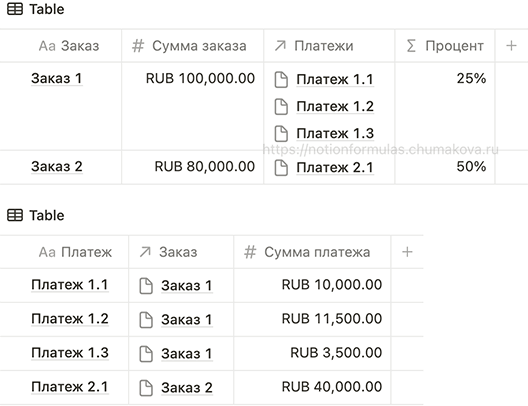The height and width of the screenshot is (406, 528).
Task: Click the Aa icon of Заказ title column
Action: point(47,46)
